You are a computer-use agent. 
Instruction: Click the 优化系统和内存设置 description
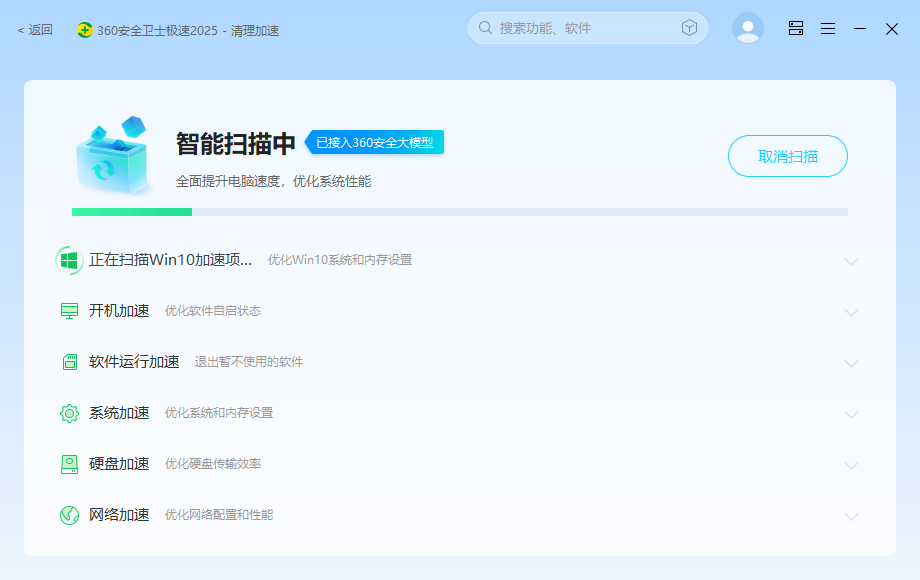coord(219,413)
